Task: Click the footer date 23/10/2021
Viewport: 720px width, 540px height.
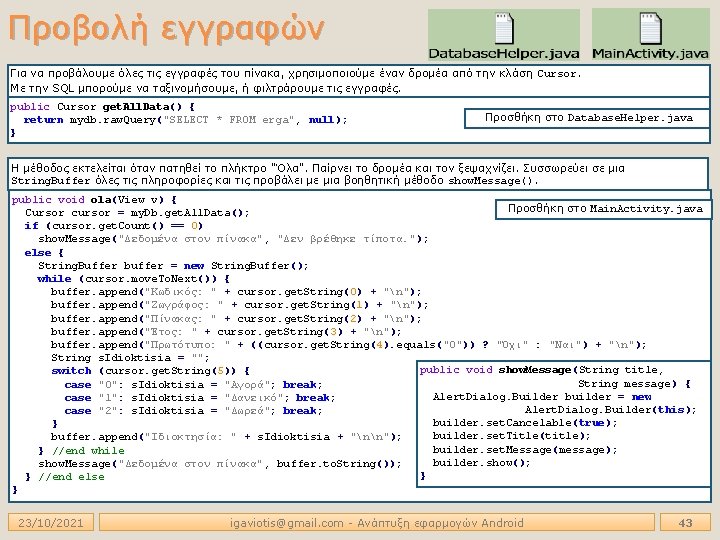Action: 51,523
